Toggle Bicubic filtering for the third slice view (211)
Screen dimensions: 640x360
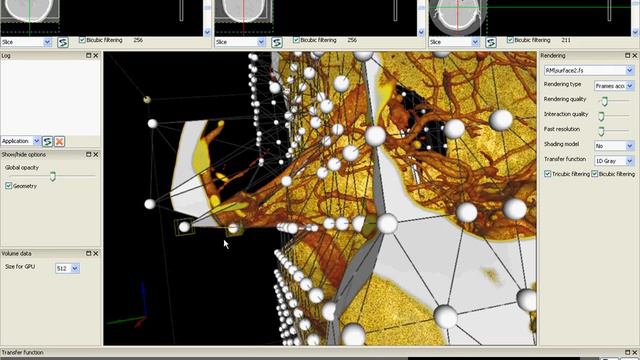[510, 40]
